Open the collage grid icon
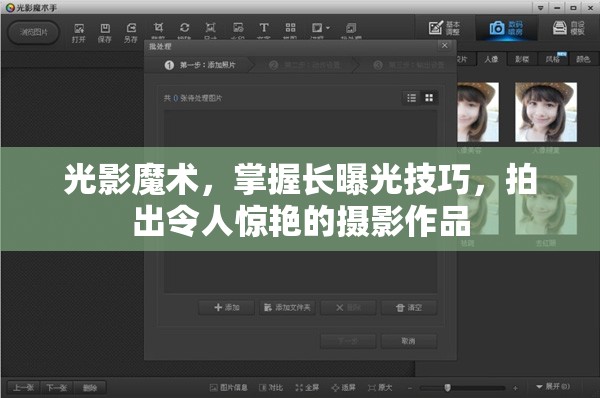Viewport: 600px width, 398px height. pyautogui.click(x=290, y=28)
